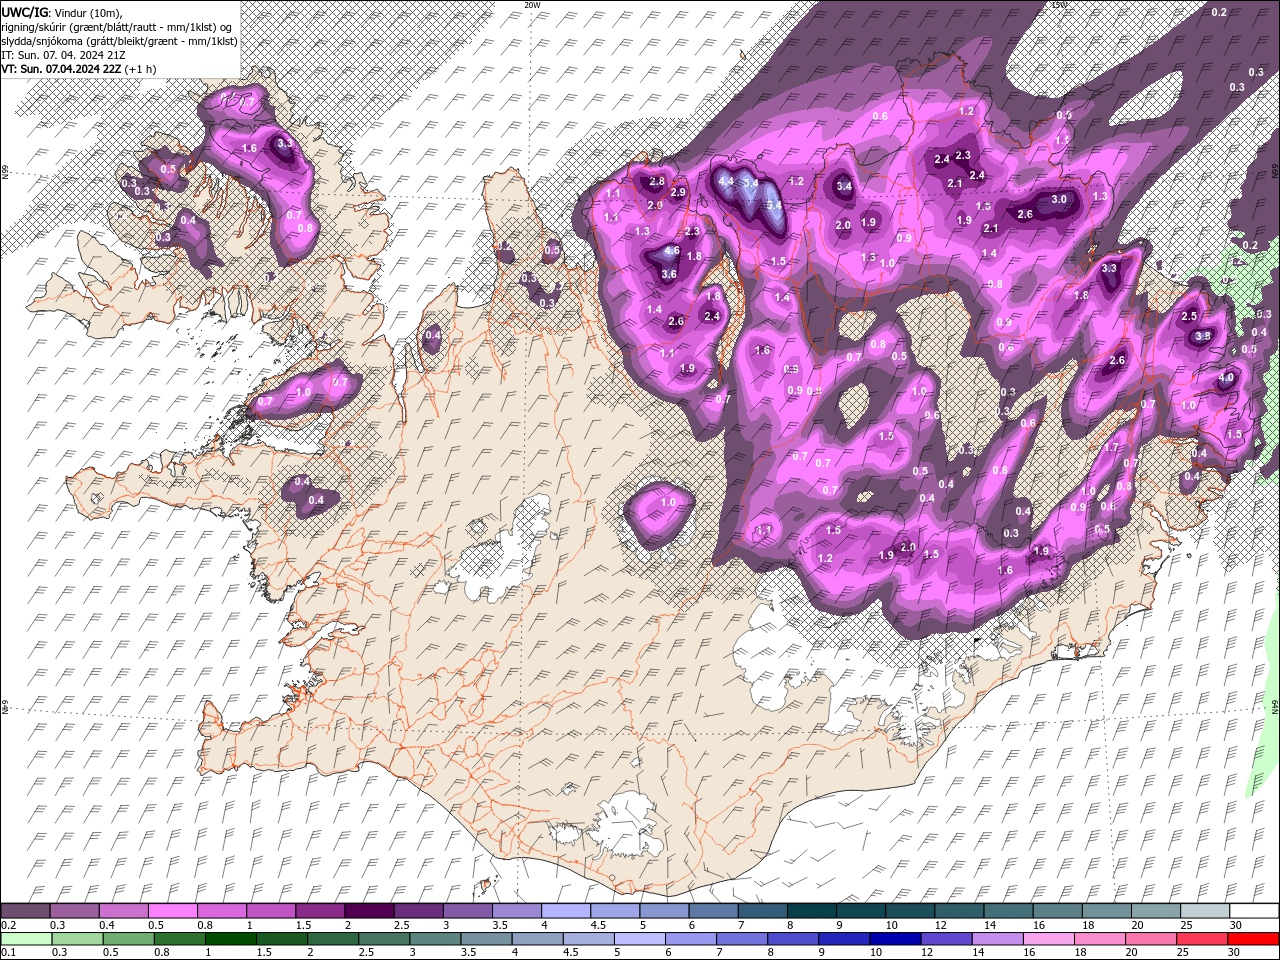The image size is (1280, 960).
Task: Pick the white swatch after 30 in top legend row
Action: [x=1253, y=911]
